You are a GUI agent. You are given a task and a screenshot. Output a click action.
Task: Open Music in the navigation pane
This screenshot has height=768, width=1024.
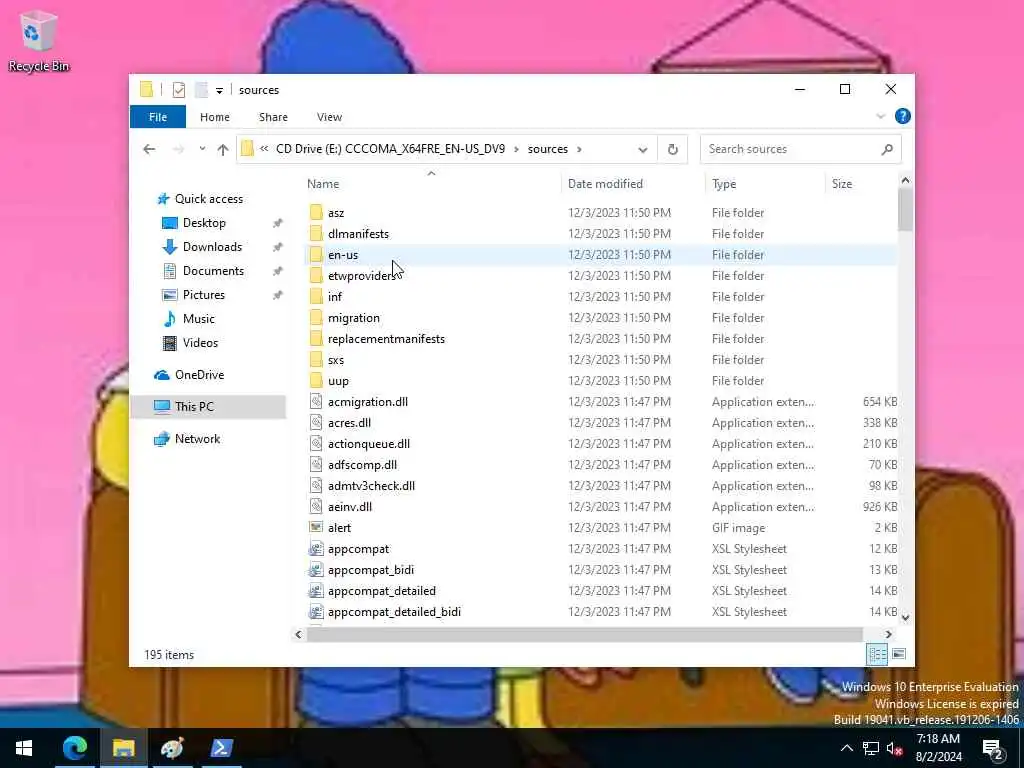199,319
